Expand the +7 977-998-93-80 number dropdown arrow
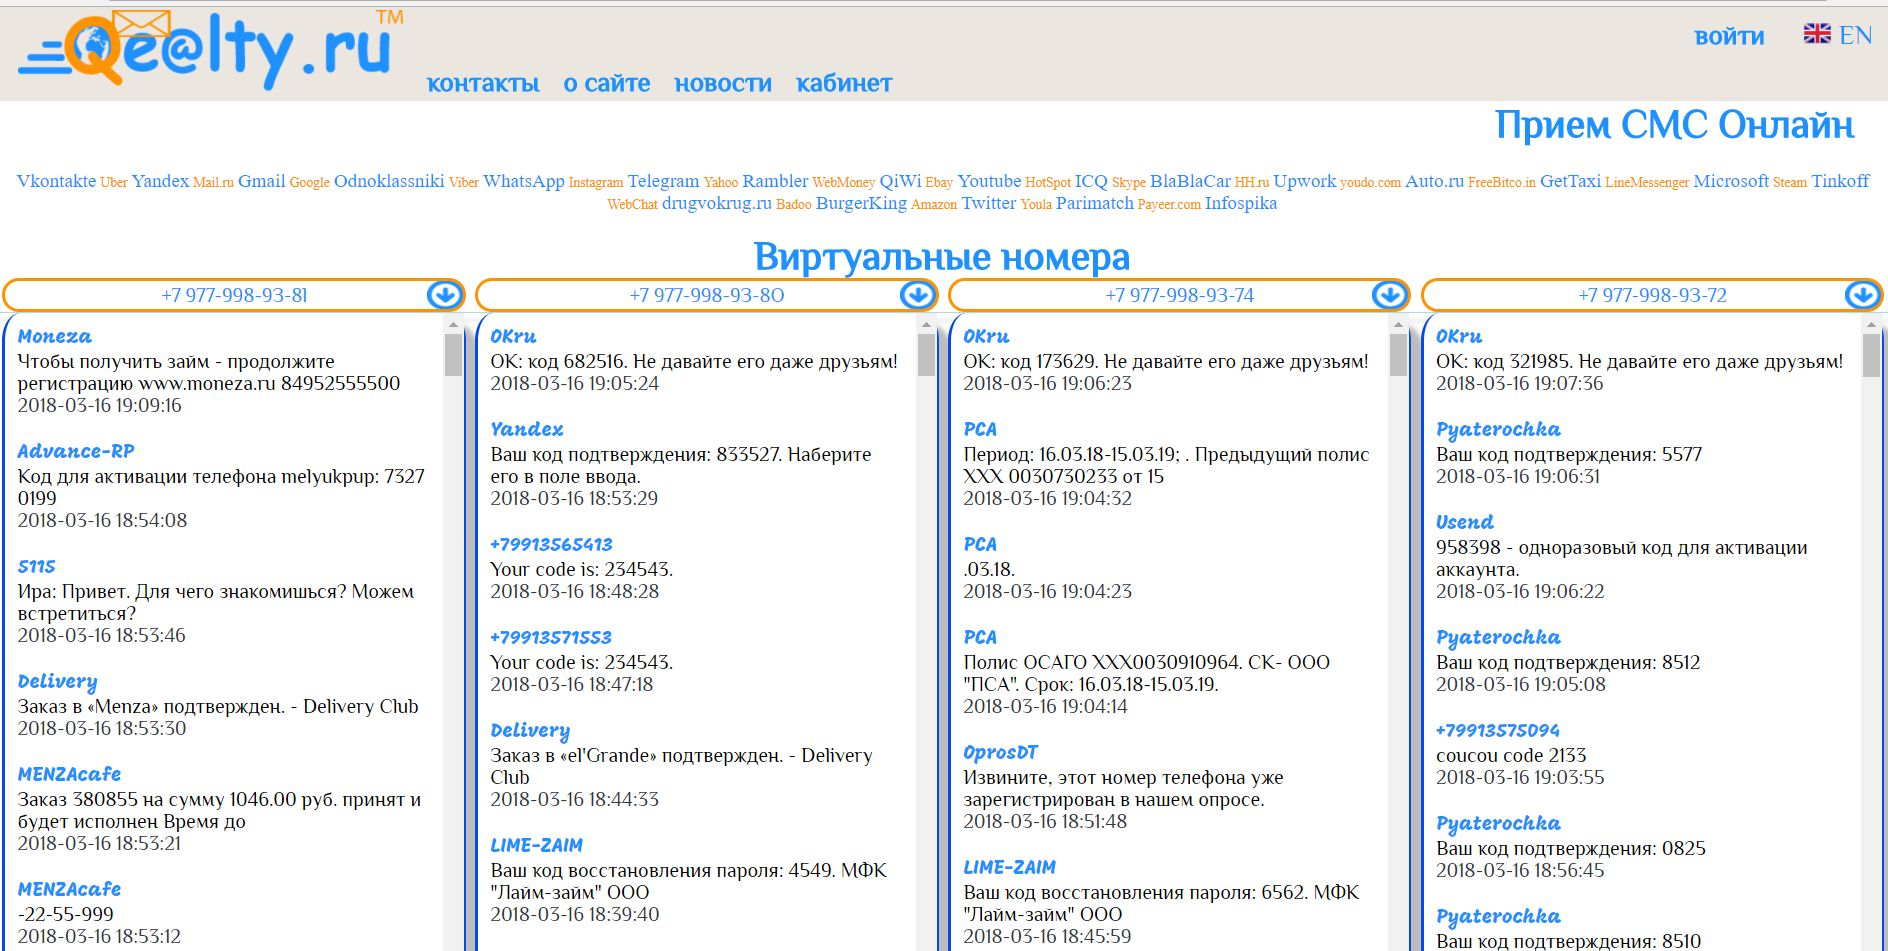 coord(918,295)
